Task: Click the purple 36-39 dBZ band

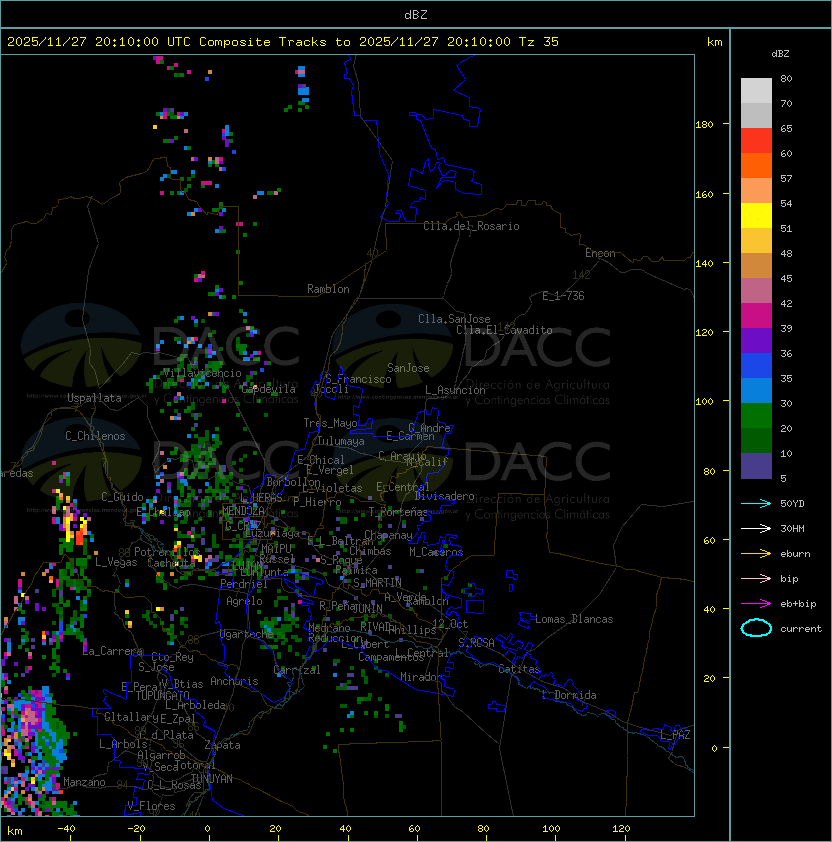Action: click(756, 341)
